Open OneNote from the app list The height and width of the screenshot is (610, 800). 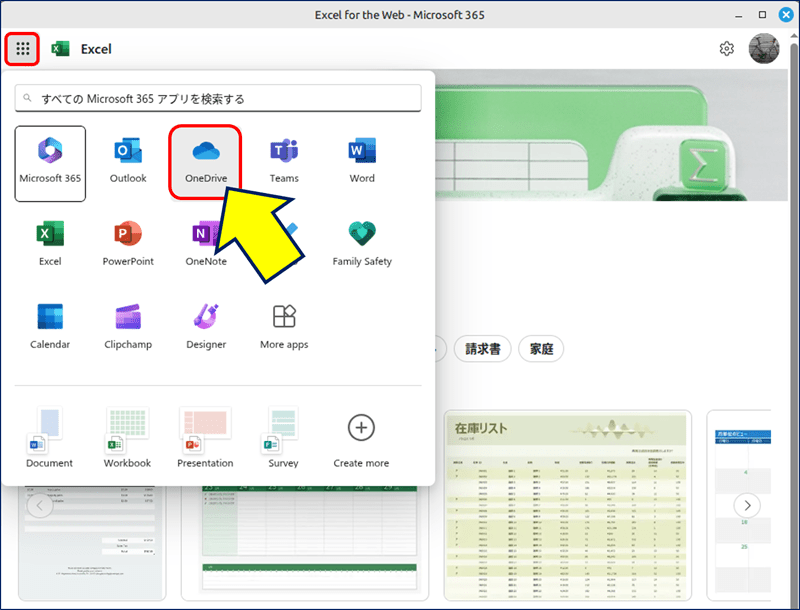pyautogui.click(x=206, y=244)
